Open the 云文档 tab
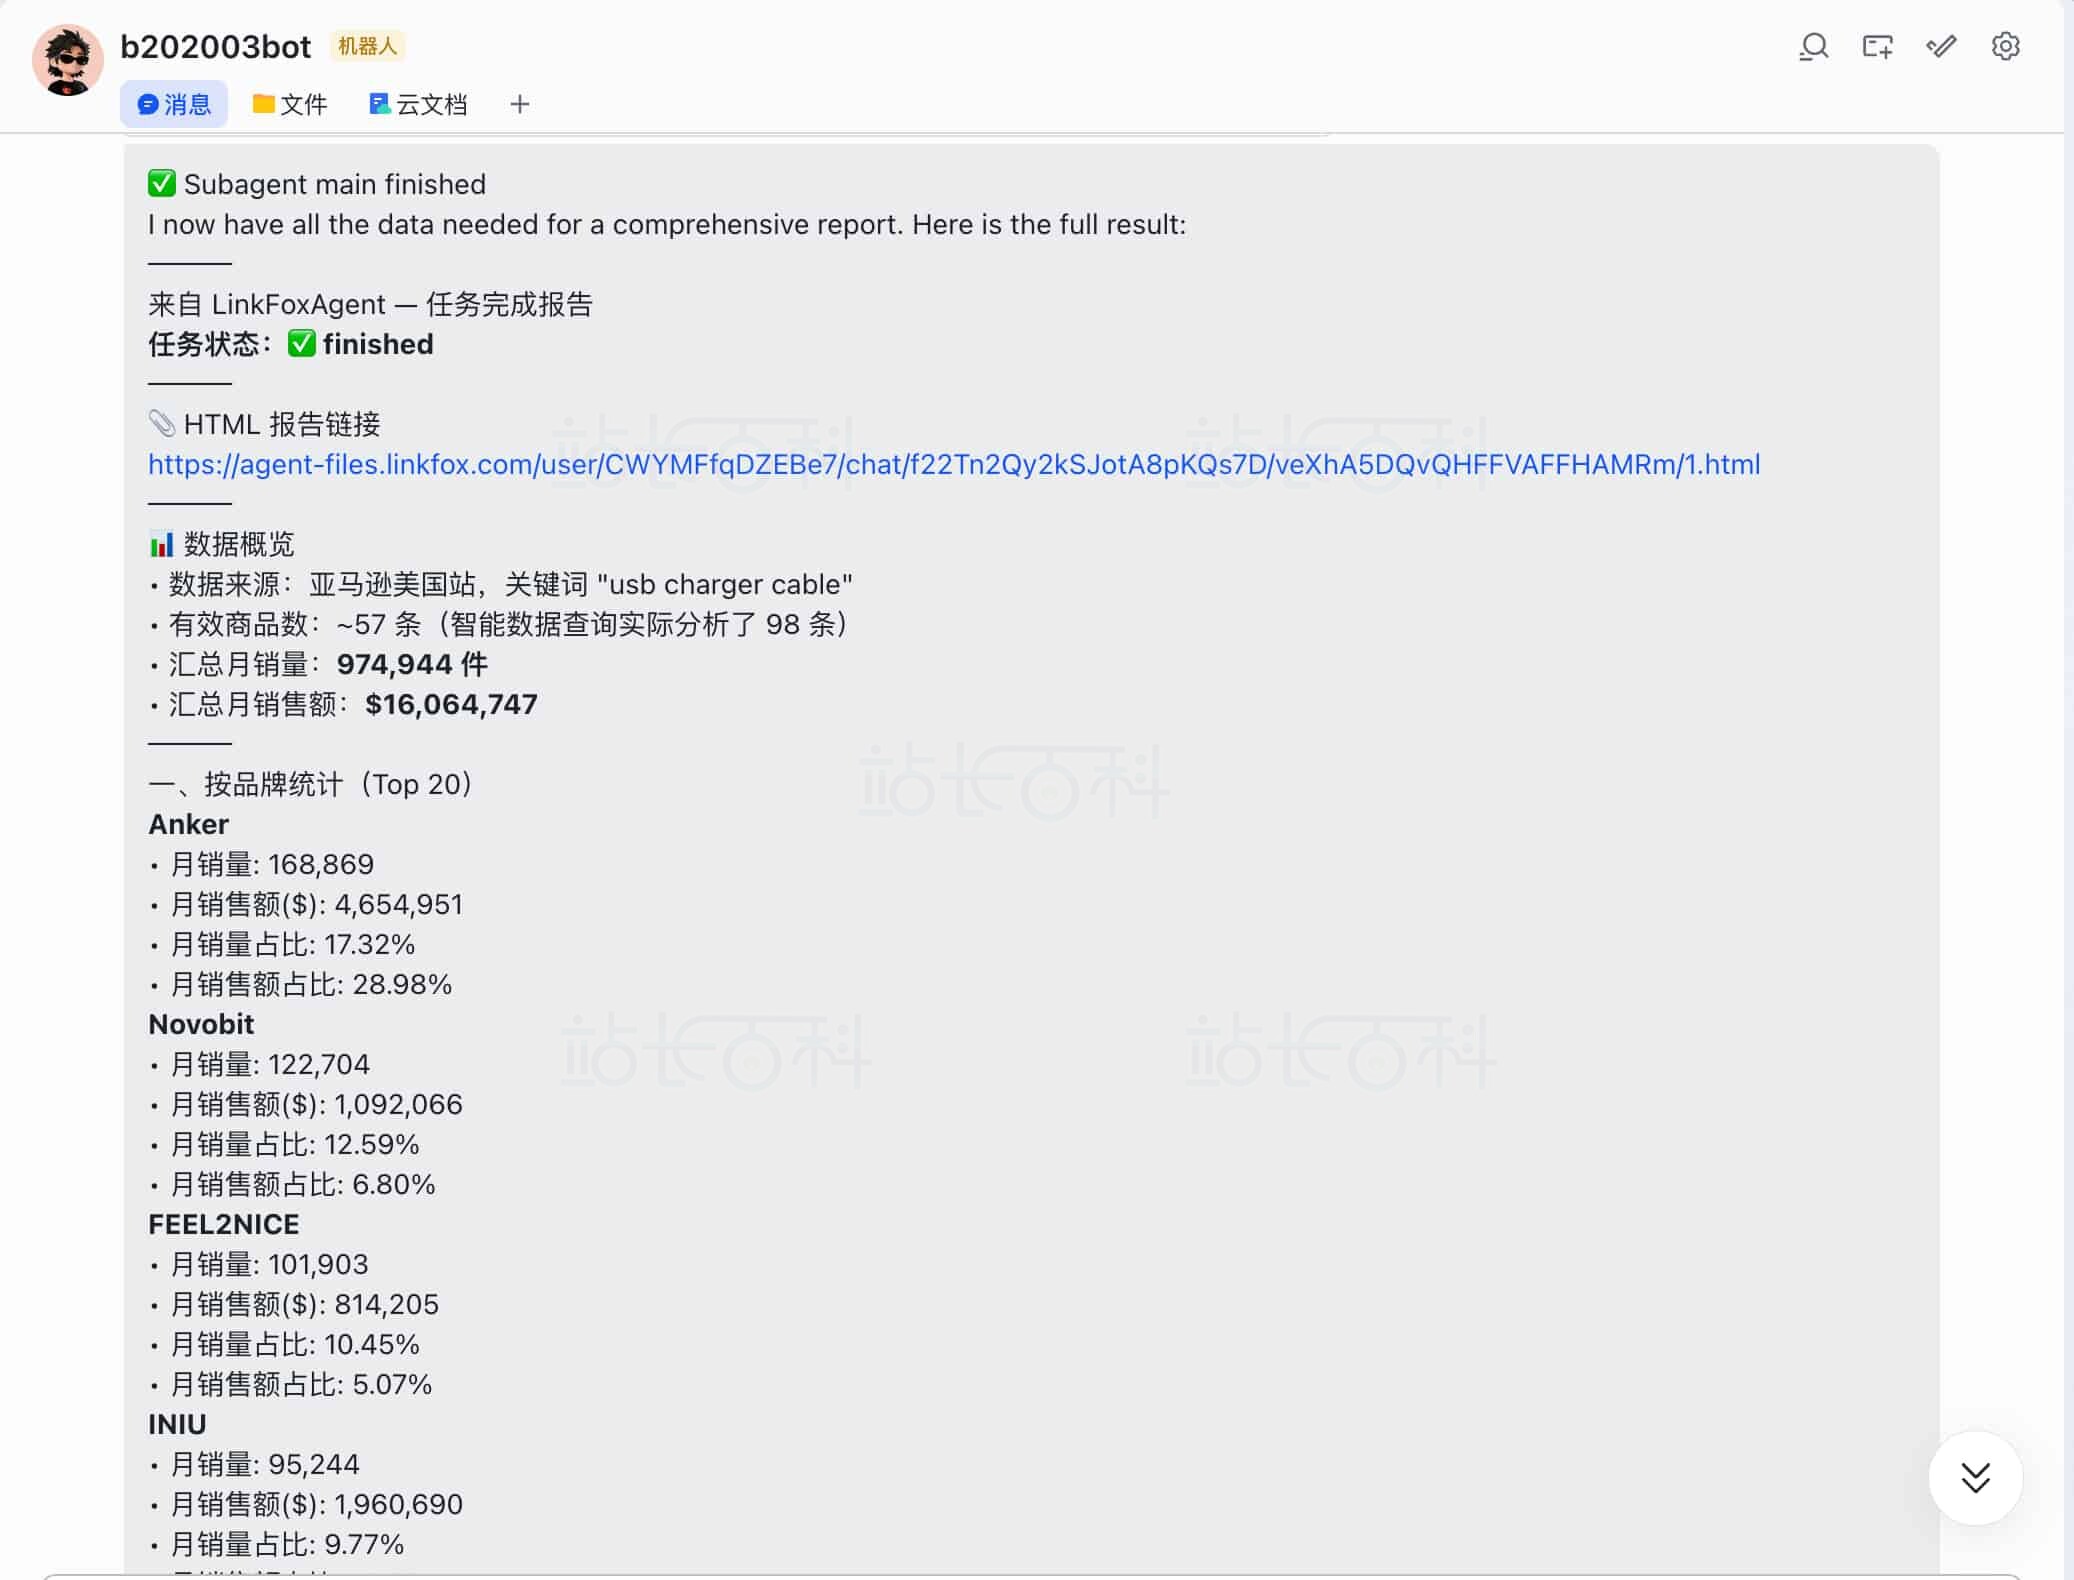 click(x=418, y=104)
